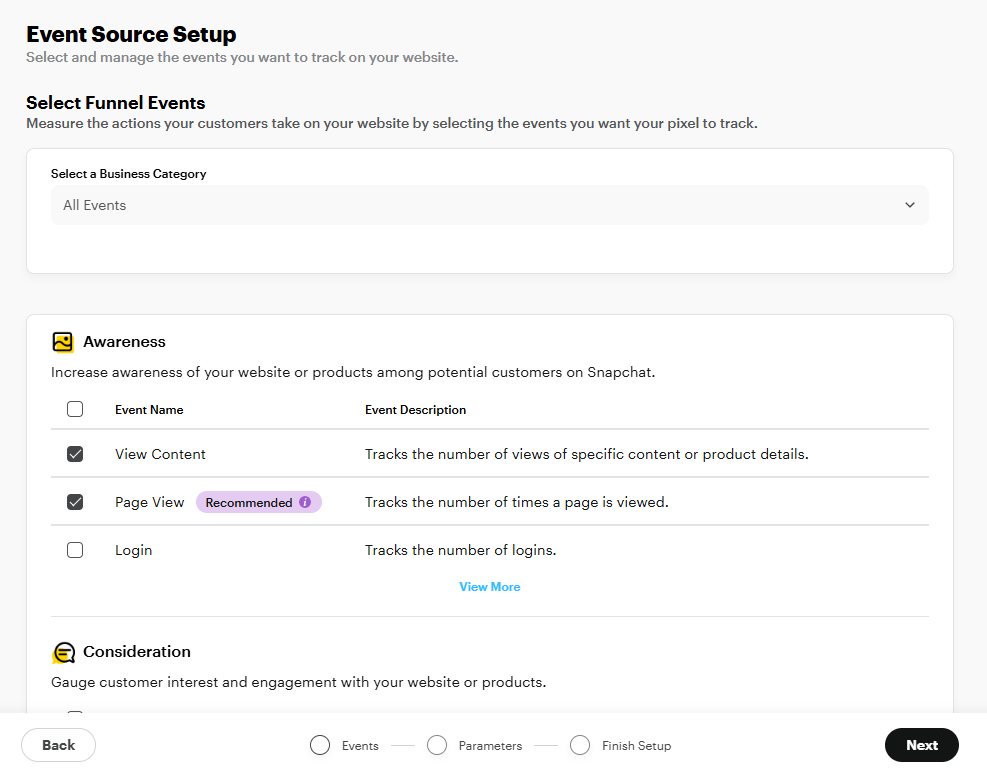Select the Page View event name
987x772 pixels.
tap(150, 502)
